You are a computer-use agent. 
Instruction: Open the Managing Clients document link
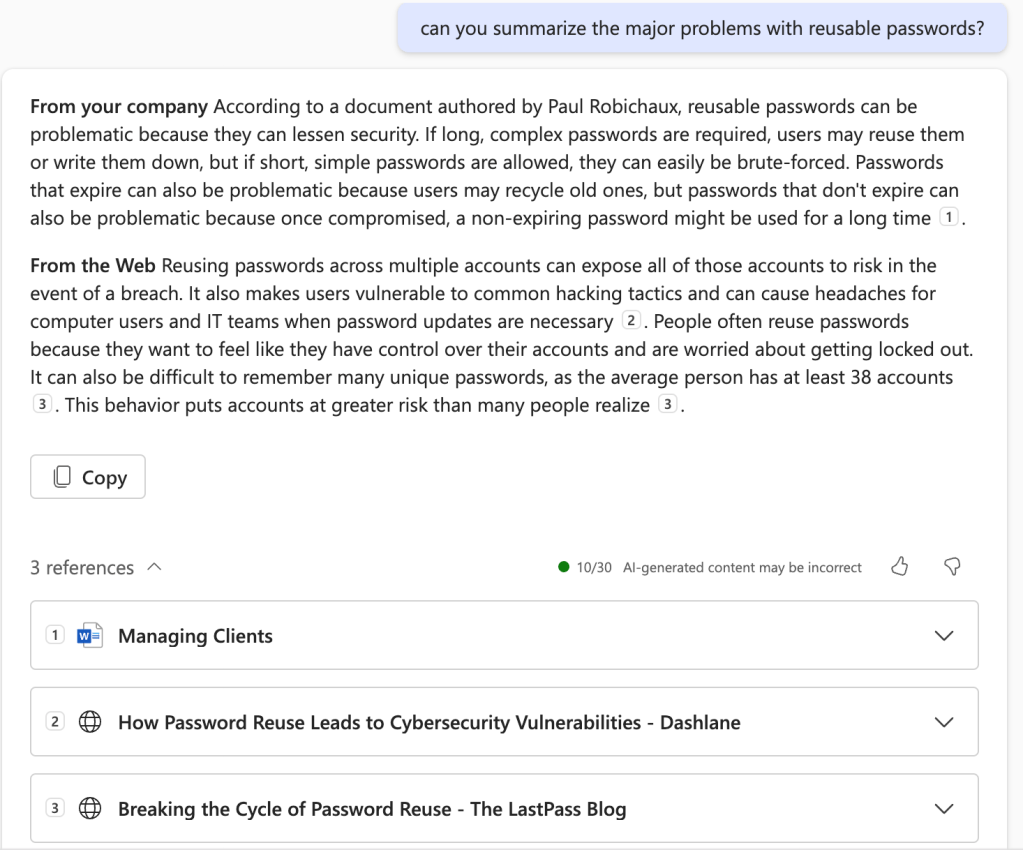point(195,636)
